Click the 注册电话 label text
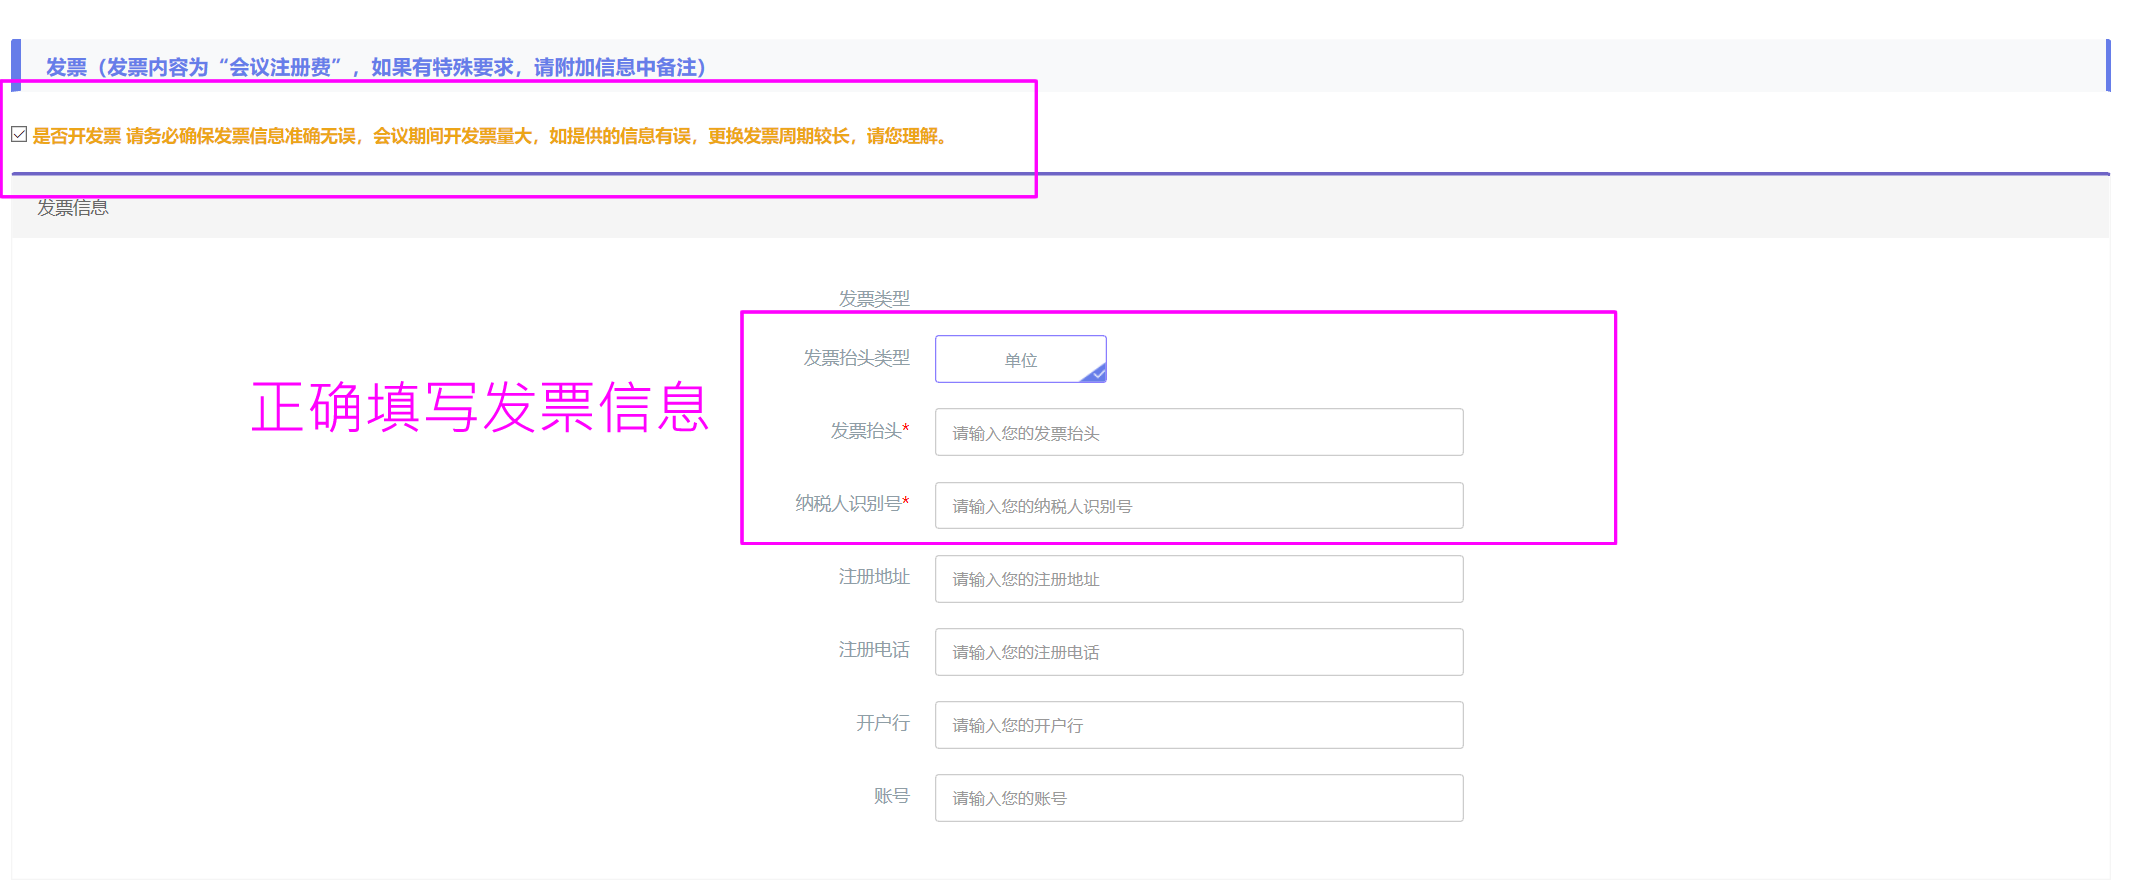 (873, 650)
